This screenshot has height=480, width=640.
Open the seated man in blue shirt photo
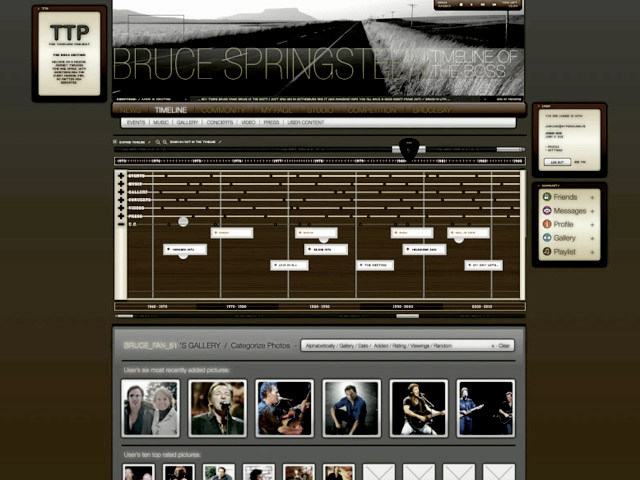click(351, 408)
